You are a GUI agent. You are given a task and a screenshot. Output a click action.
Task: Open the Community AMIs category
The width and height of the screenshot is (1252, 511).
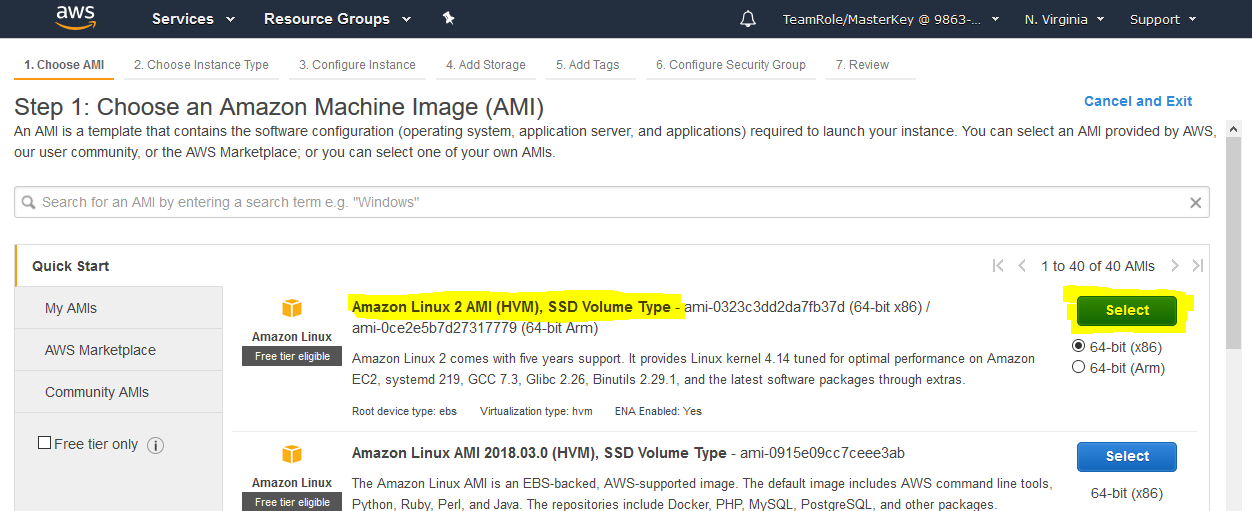click(119, 392)
